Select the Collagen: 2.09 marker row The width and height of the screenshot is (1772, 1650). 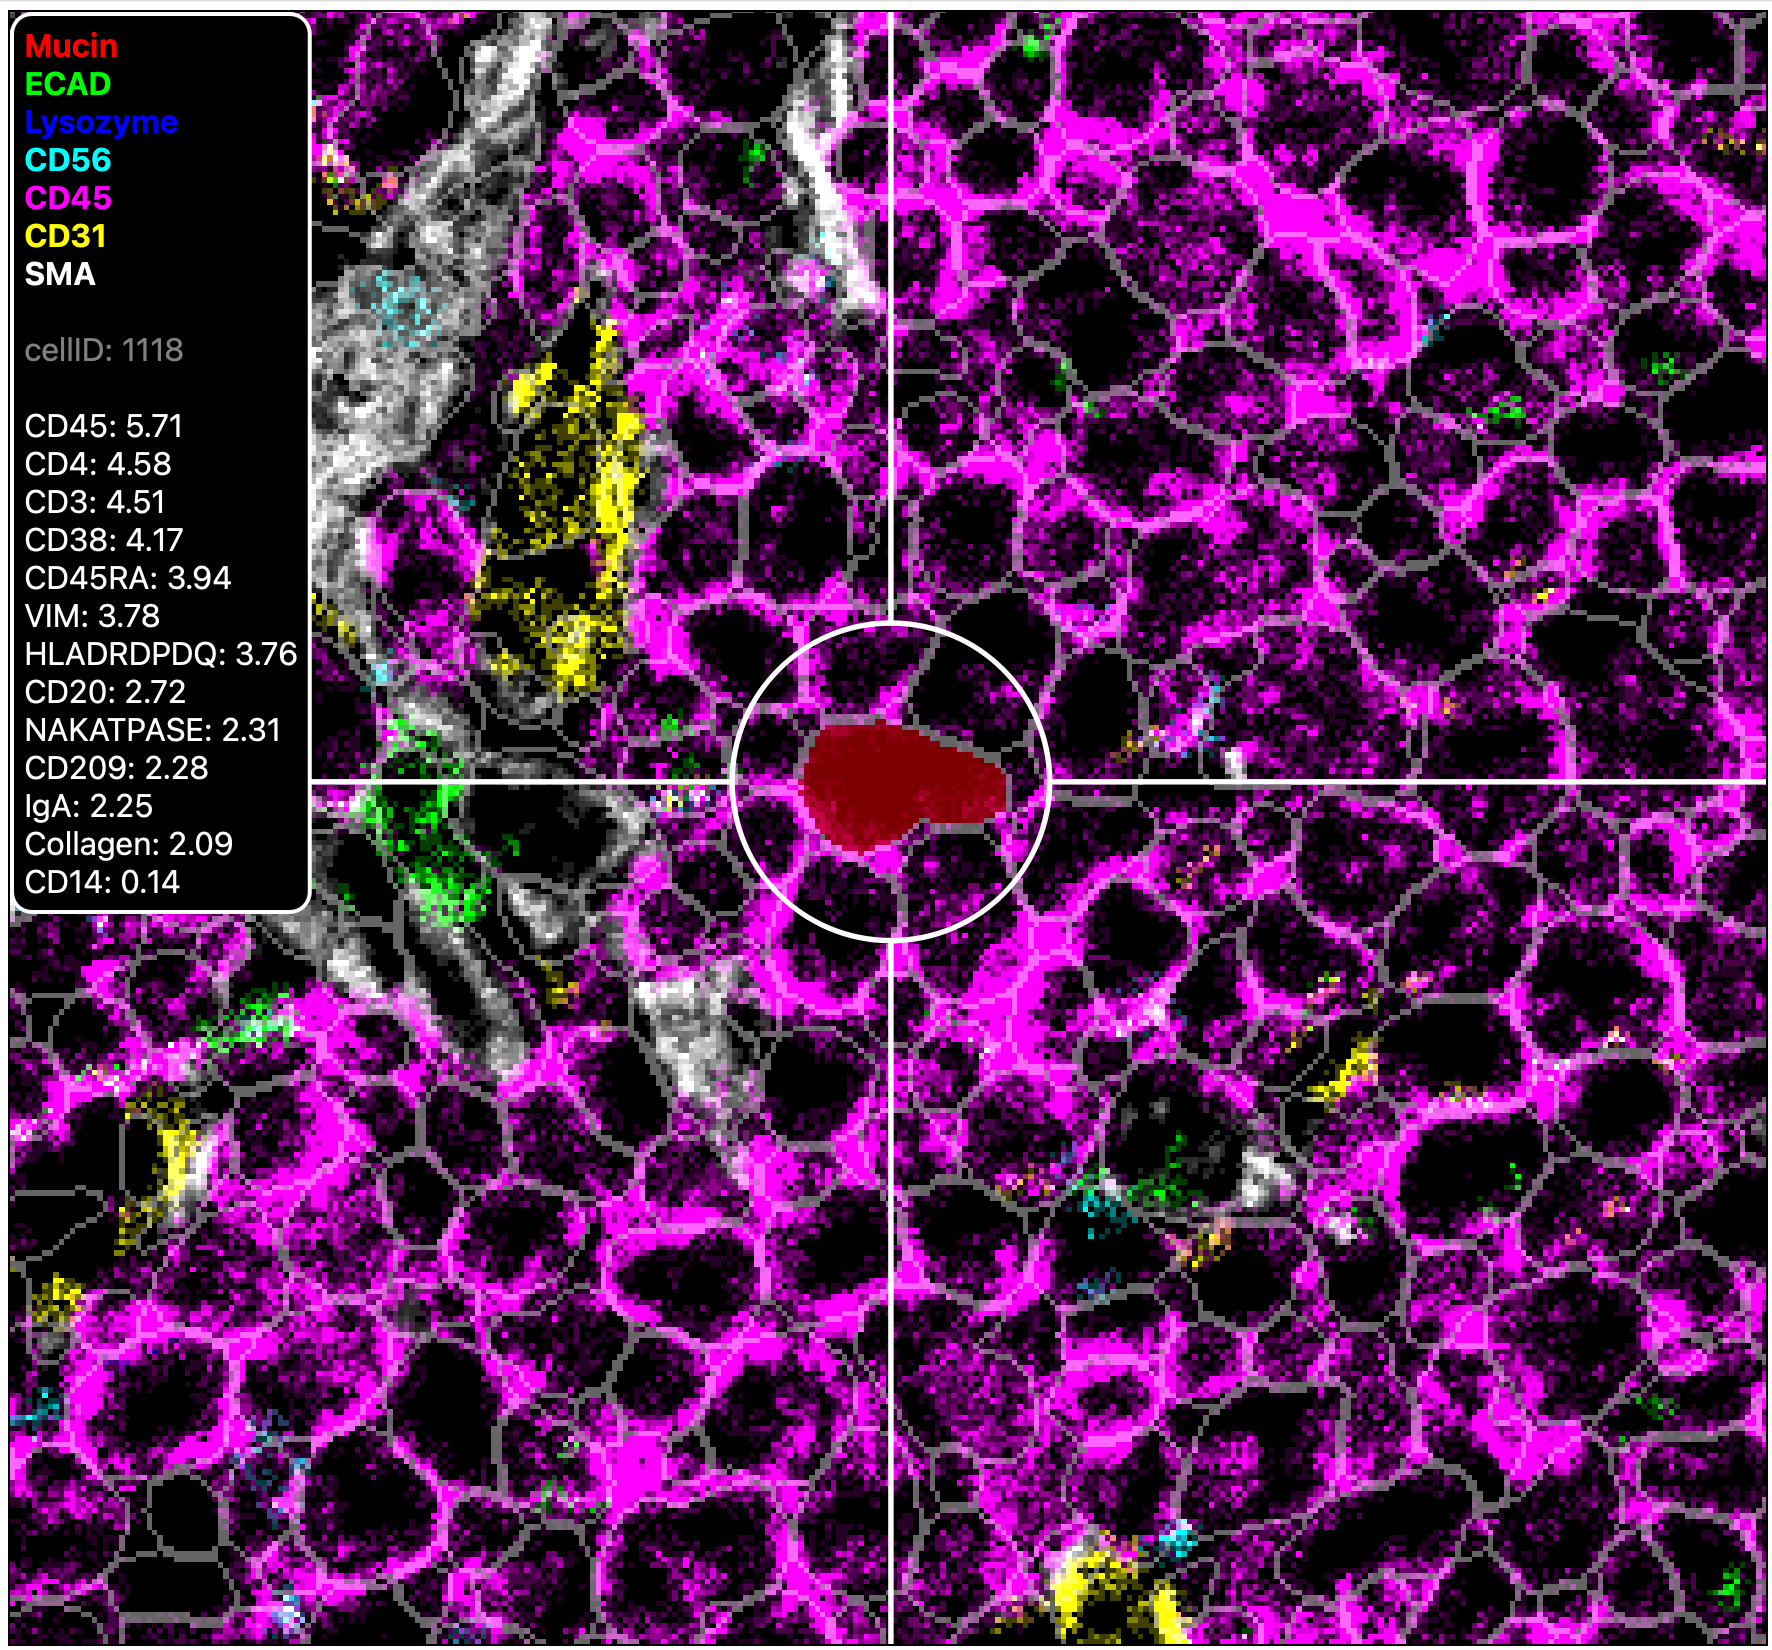pyautogui.click(x=129, y=844)
